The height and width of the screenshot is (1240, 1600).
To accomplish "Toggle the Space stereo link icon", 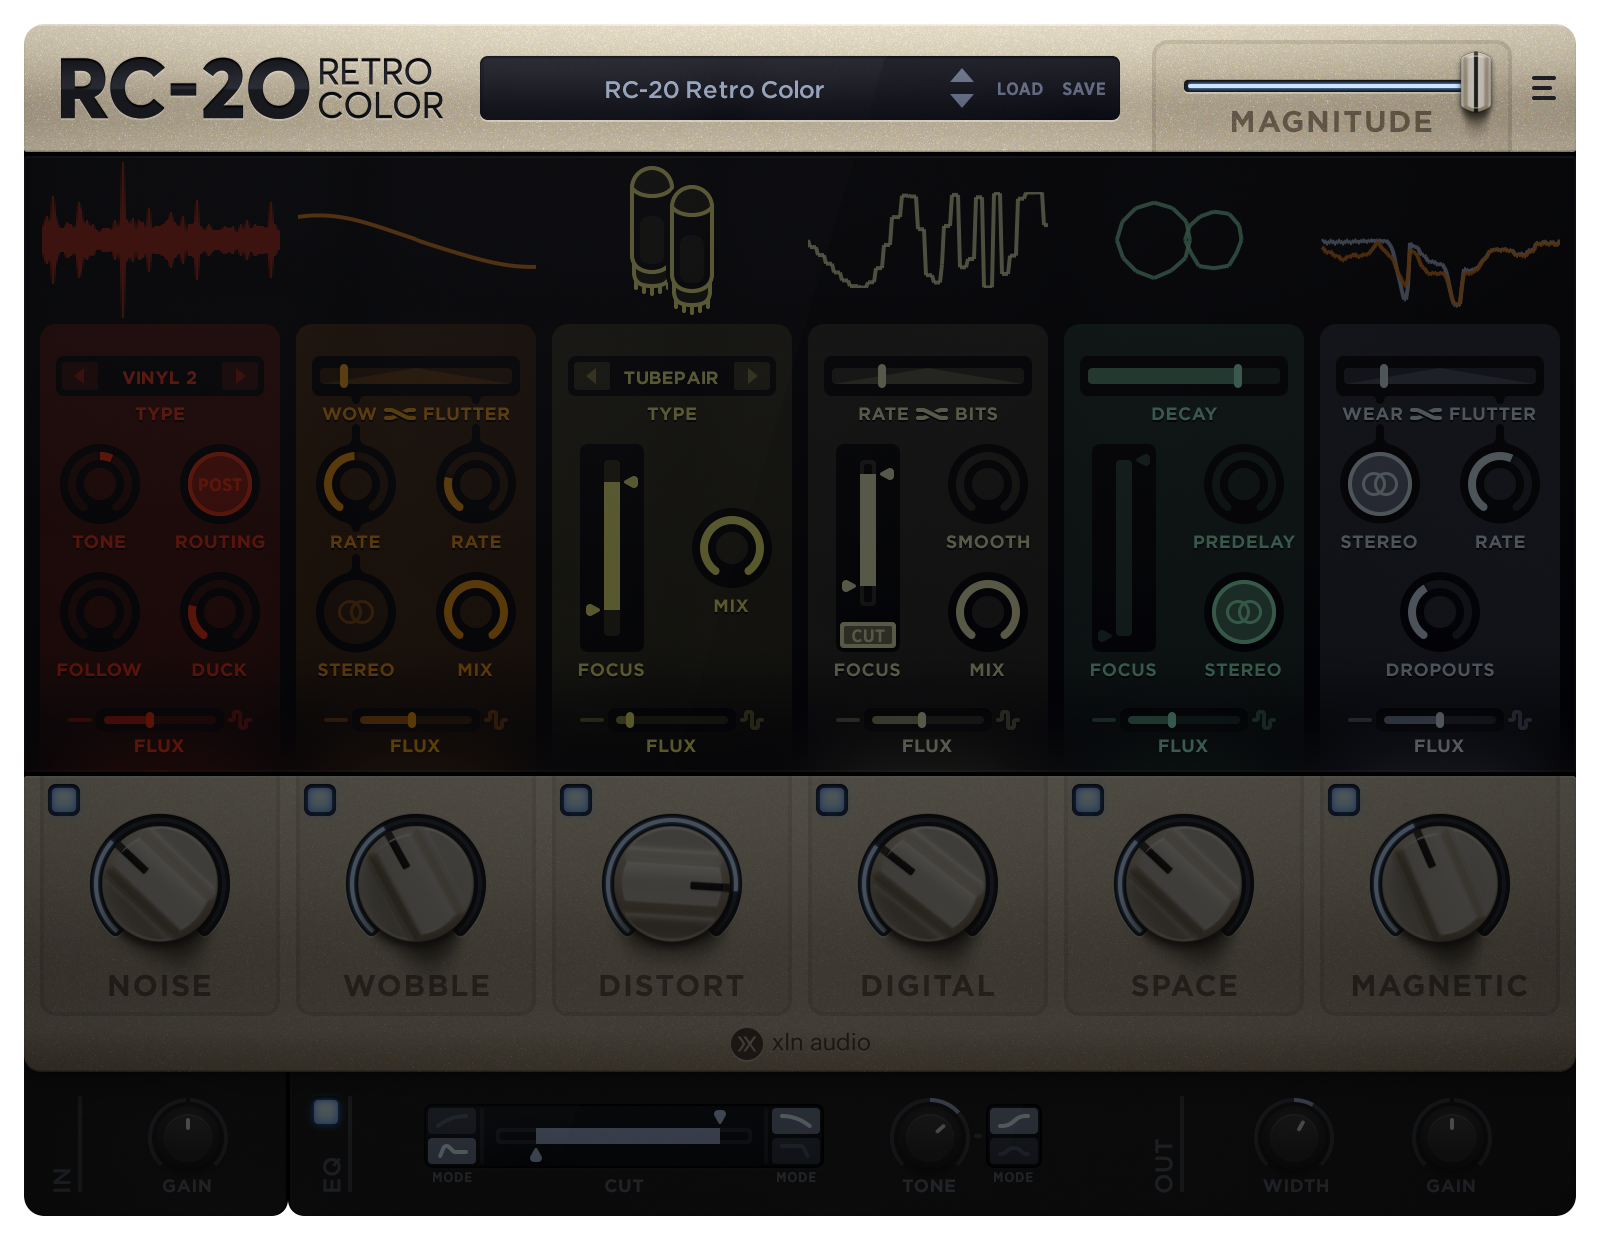I will click(x=1244, y=612).
